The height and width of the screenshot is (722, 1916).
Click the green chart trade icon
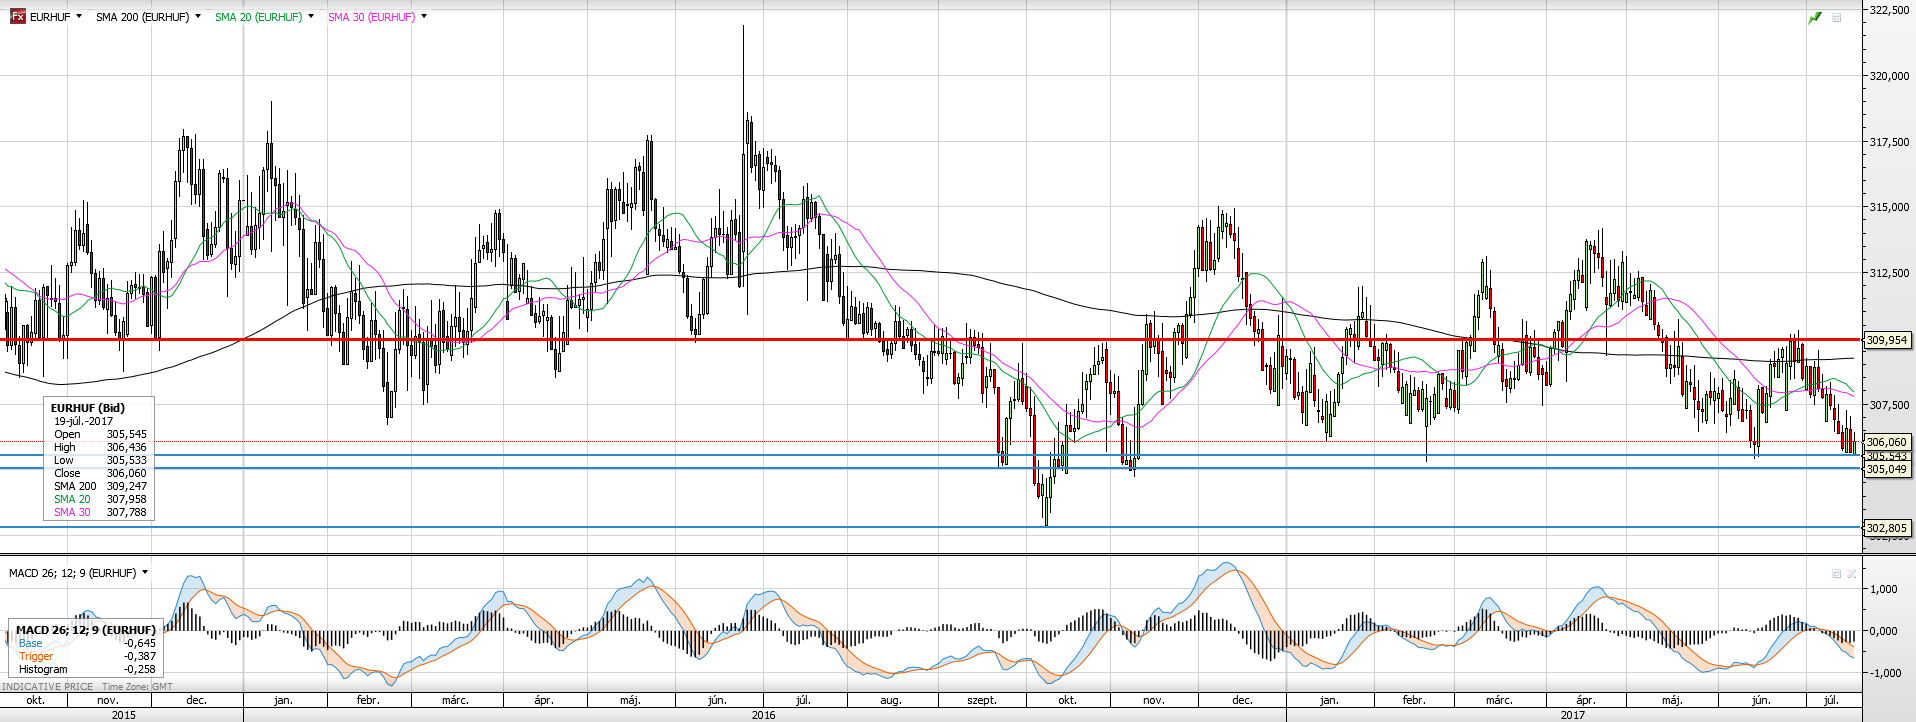pos(1815,18)
